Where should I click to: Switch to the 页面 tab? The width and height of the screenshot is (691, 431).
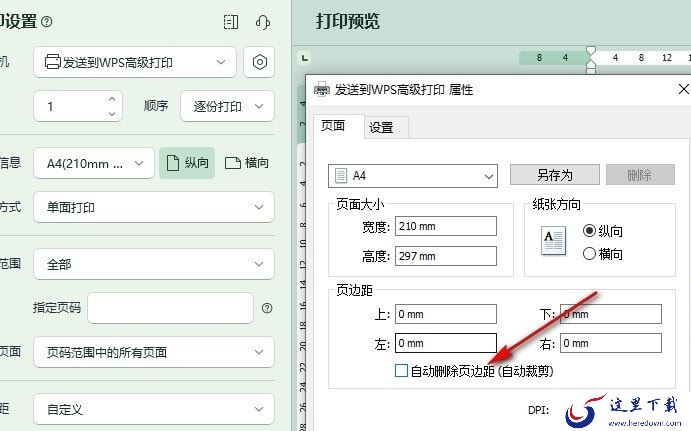[333, 126]
